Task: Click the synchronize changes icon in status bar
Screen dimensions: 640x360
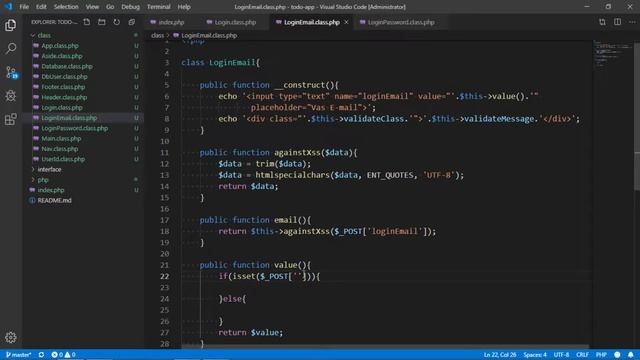Action: pyautogui.click(x=41, y=355)
